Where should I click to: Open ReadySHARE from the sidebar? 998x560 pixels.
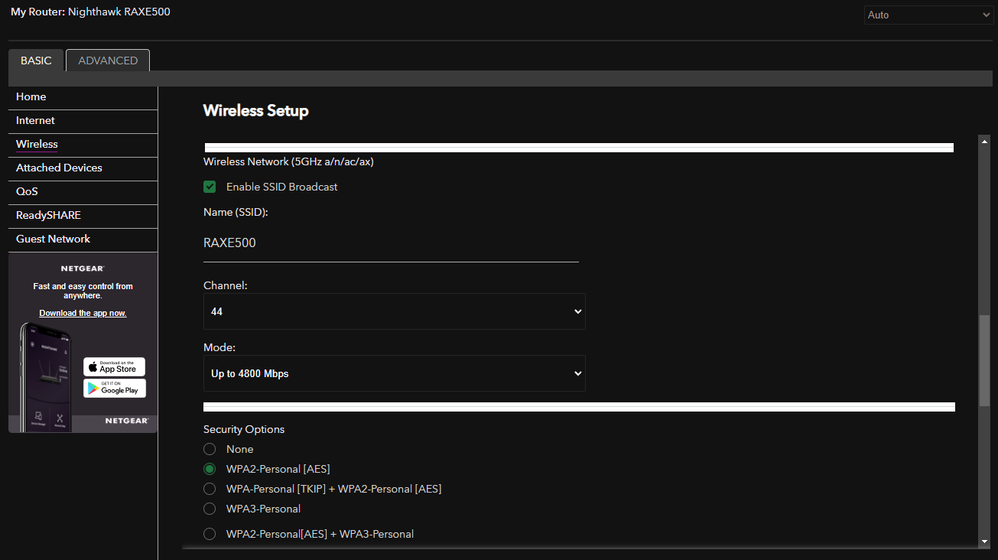click(48, 215)
